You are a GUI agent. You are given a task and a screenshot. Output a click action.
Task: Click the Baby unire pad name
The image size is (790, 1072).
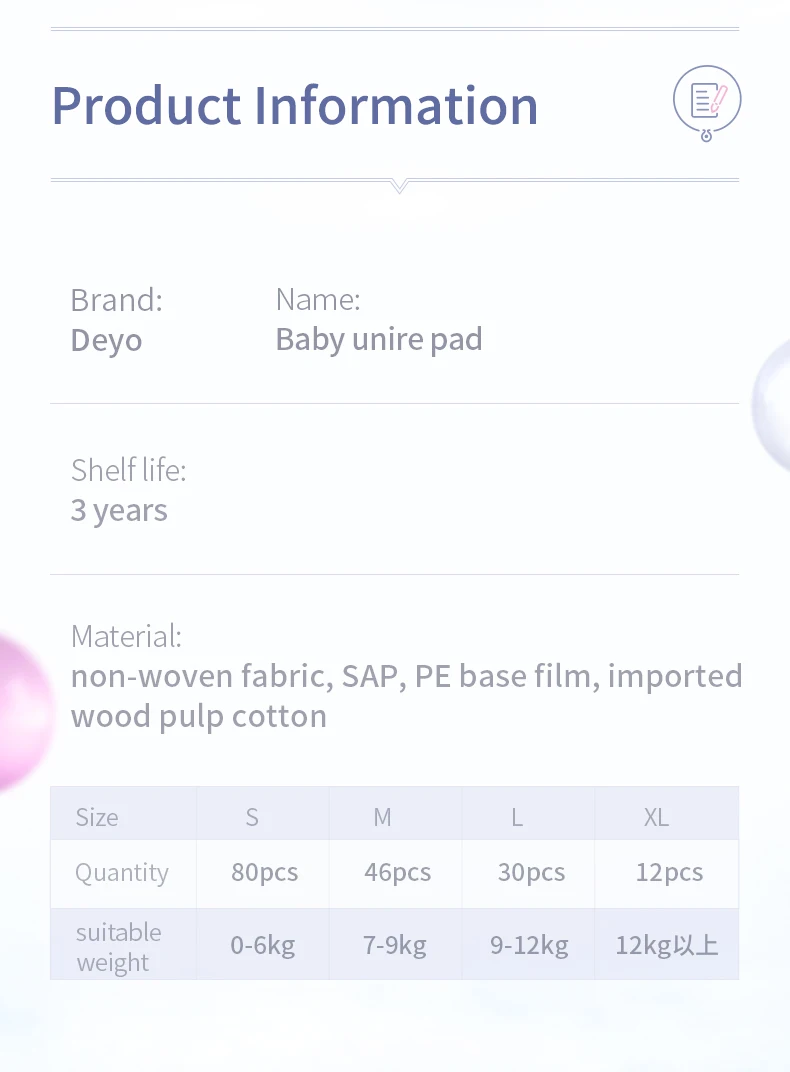(379, 339)
